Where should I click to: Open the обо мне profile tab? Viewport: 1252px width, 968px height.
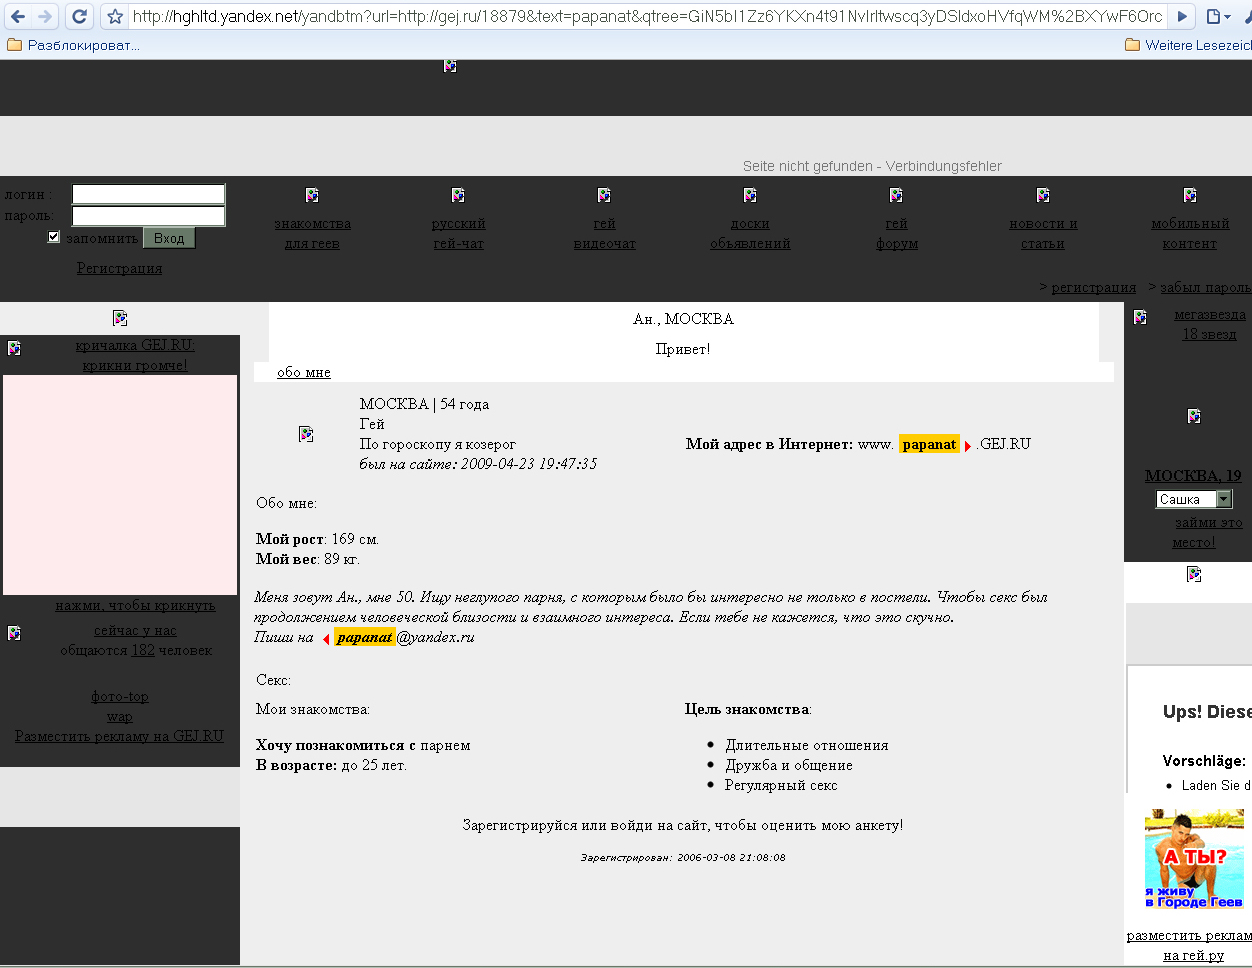click(303, 372)
